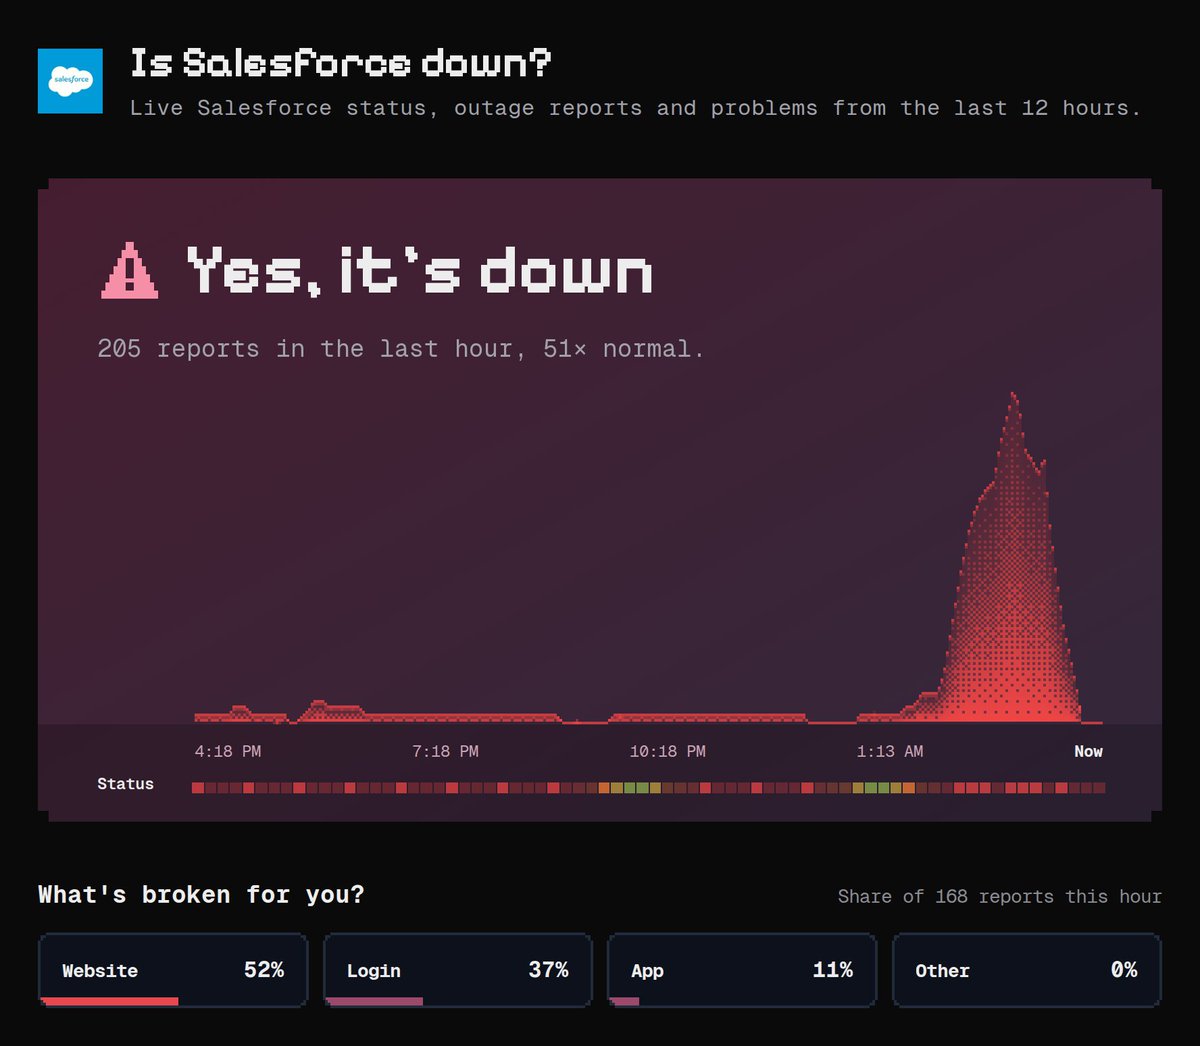Click the "Now" time label
Screen dimensions: 1200x1046
pyautogui.click(x=1088, y=751)
